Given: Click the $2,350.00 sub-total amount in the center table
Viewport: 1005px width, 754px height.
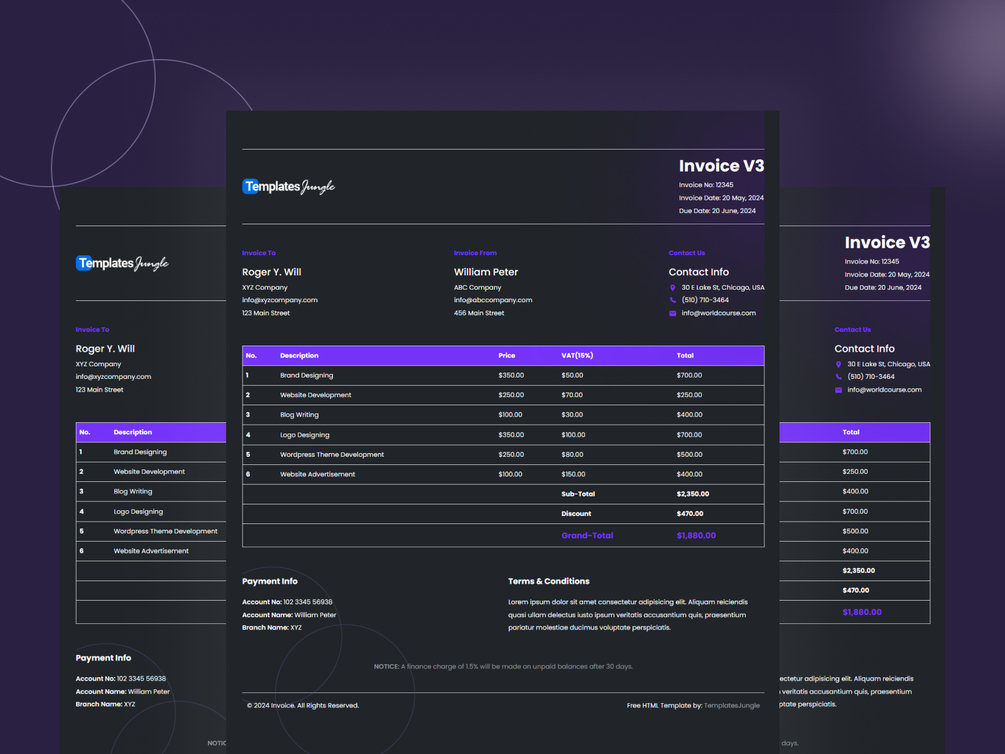Looking at the screenshot, I should [x=692, y=494].
